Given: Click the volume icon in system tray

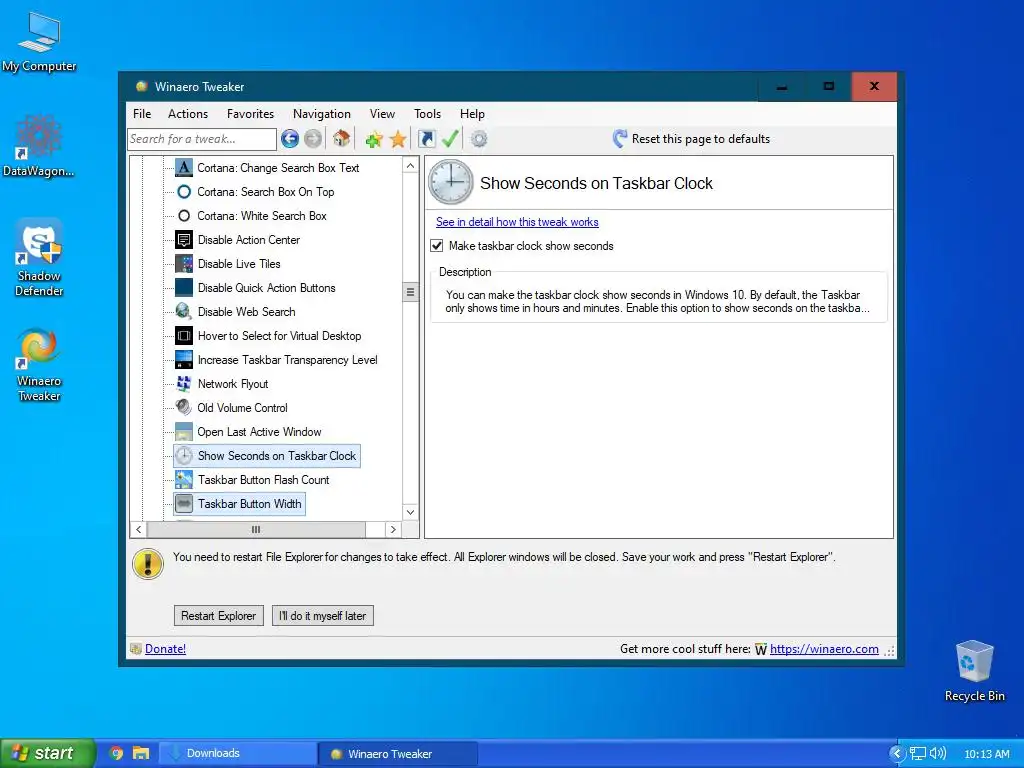Looking at the screenshot, I should (x=938, y=754).
